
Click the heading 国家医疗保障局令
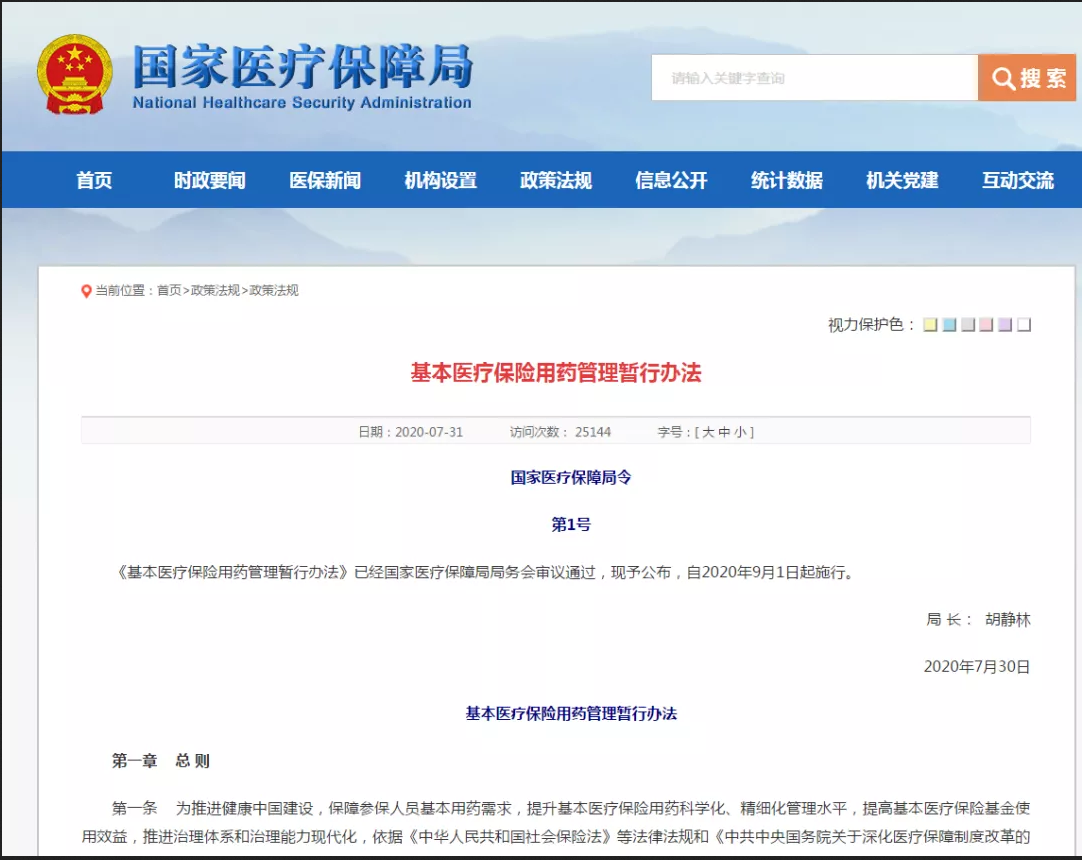(x=571, y=478)
